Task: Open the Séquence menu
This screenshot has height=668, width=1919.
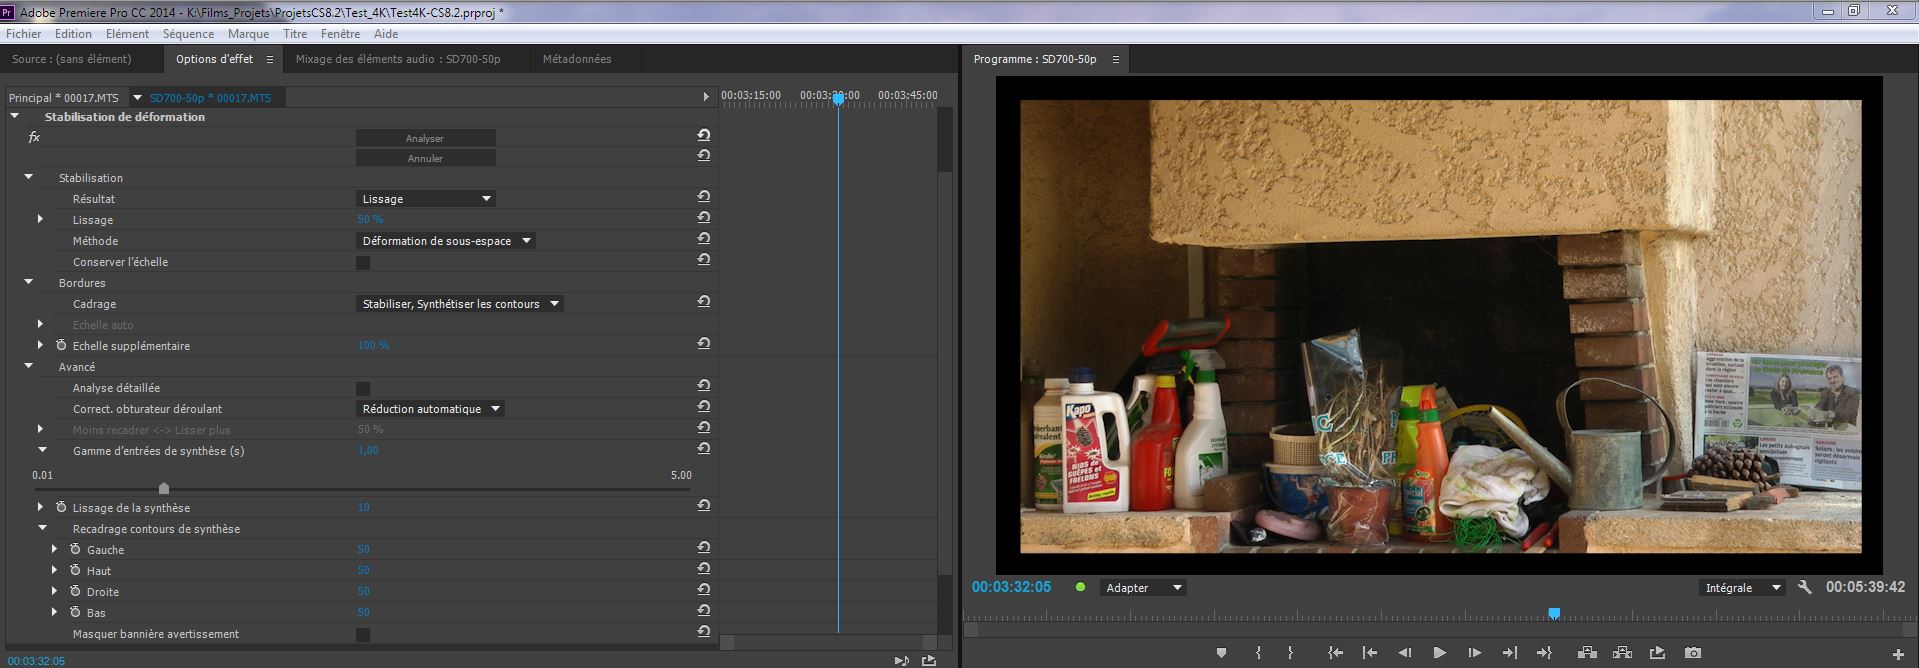Action: tap(188, 34)
